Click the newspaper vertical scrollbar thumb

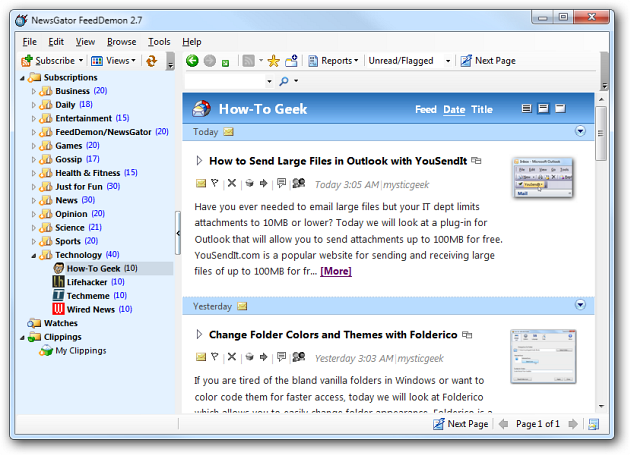point(601,133)
